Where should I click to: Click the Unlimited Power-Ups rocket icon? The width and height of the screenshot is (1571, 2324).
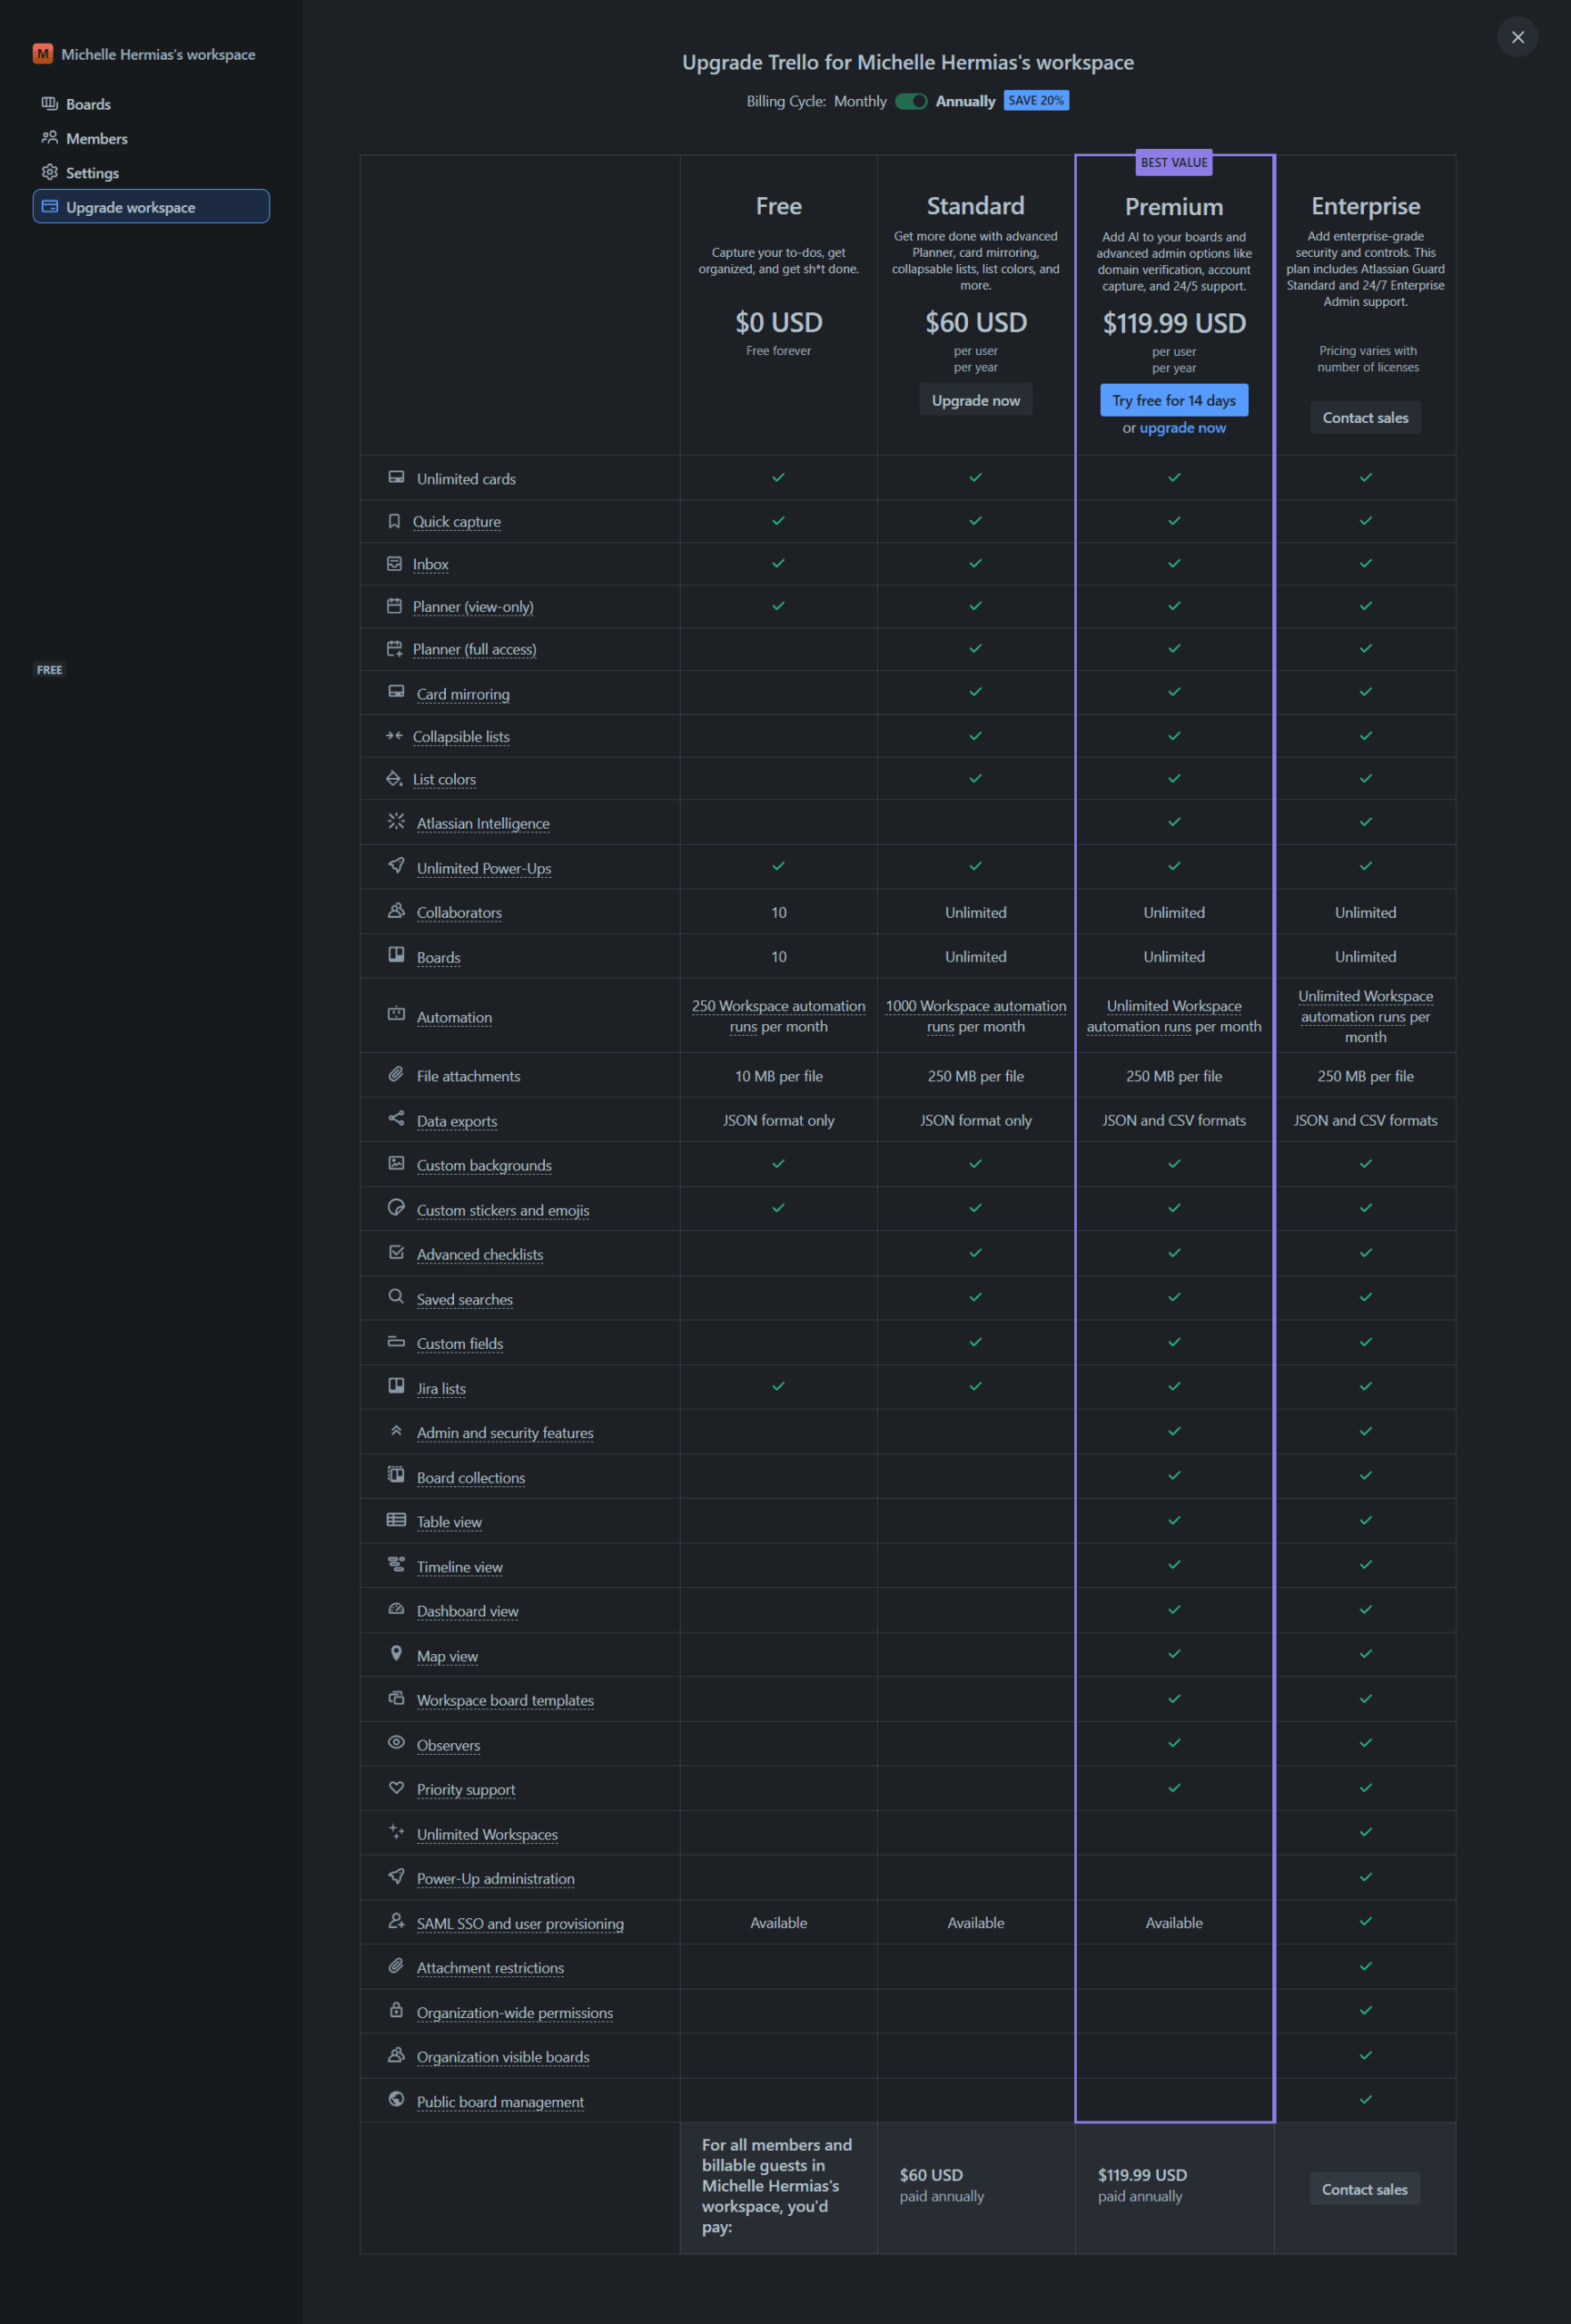click(x=396, y=866)
